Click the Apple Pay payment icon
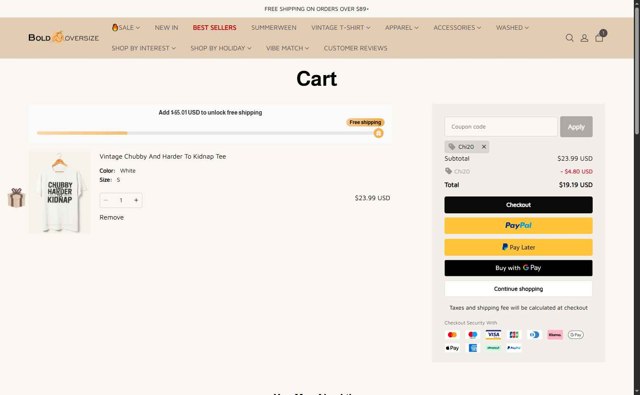The width and height of the screenshot is (640, 395). (452, 348)
